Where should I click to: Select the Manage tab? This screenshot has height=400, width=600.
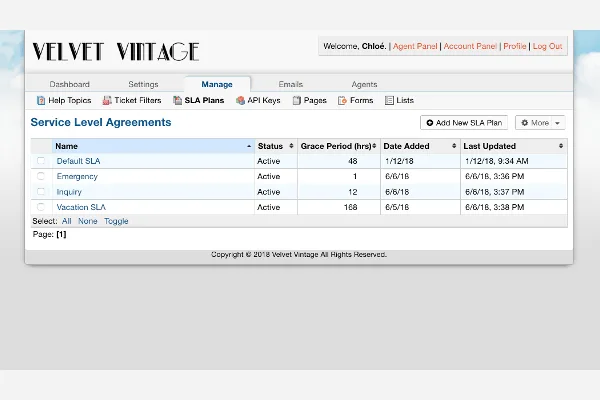coord(217,84)
